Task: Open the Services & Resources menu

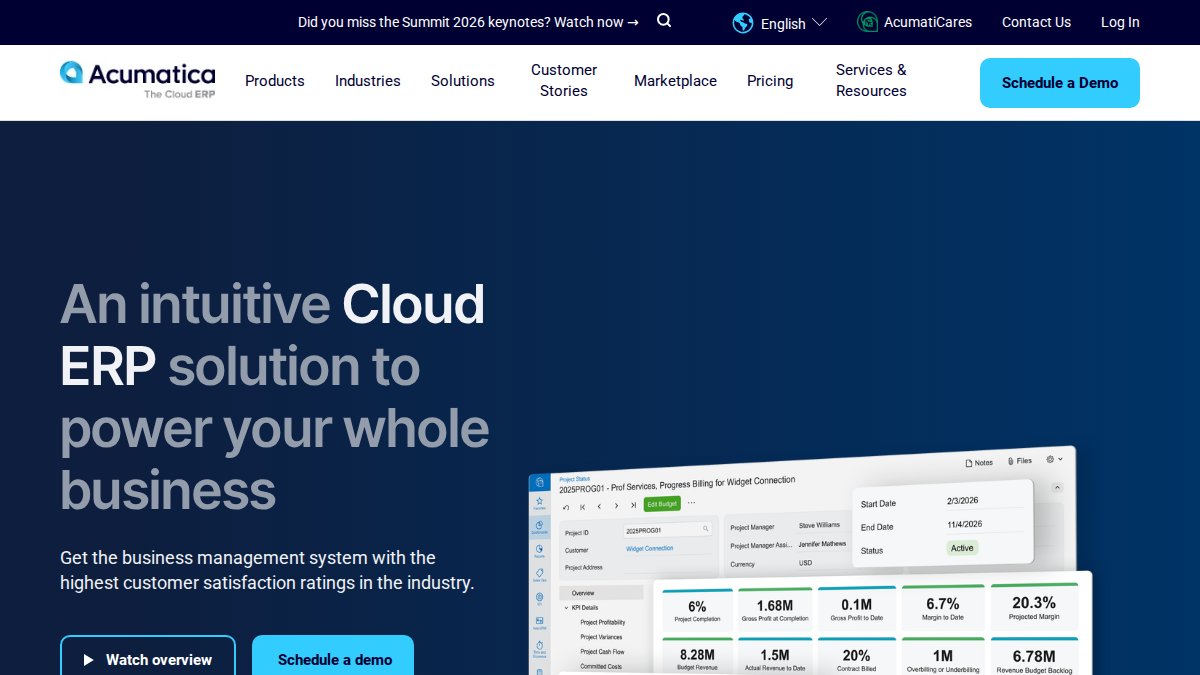Action: pyautogui.click(x=871, y=80)
